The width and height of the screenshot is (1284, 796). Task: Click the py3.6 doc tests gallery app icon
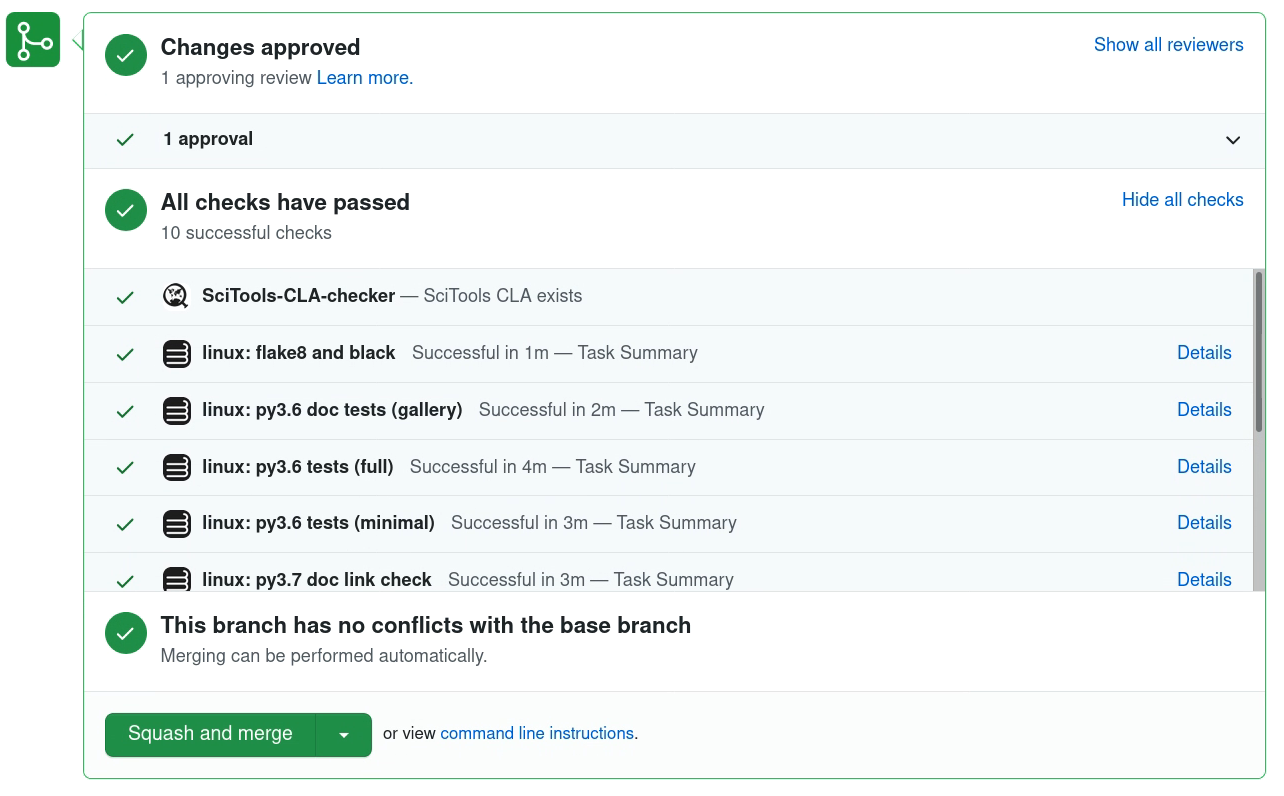176,410
